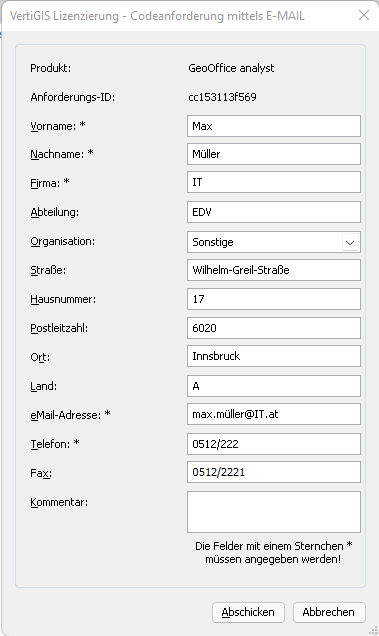Click the Ort label

(40, 357)
